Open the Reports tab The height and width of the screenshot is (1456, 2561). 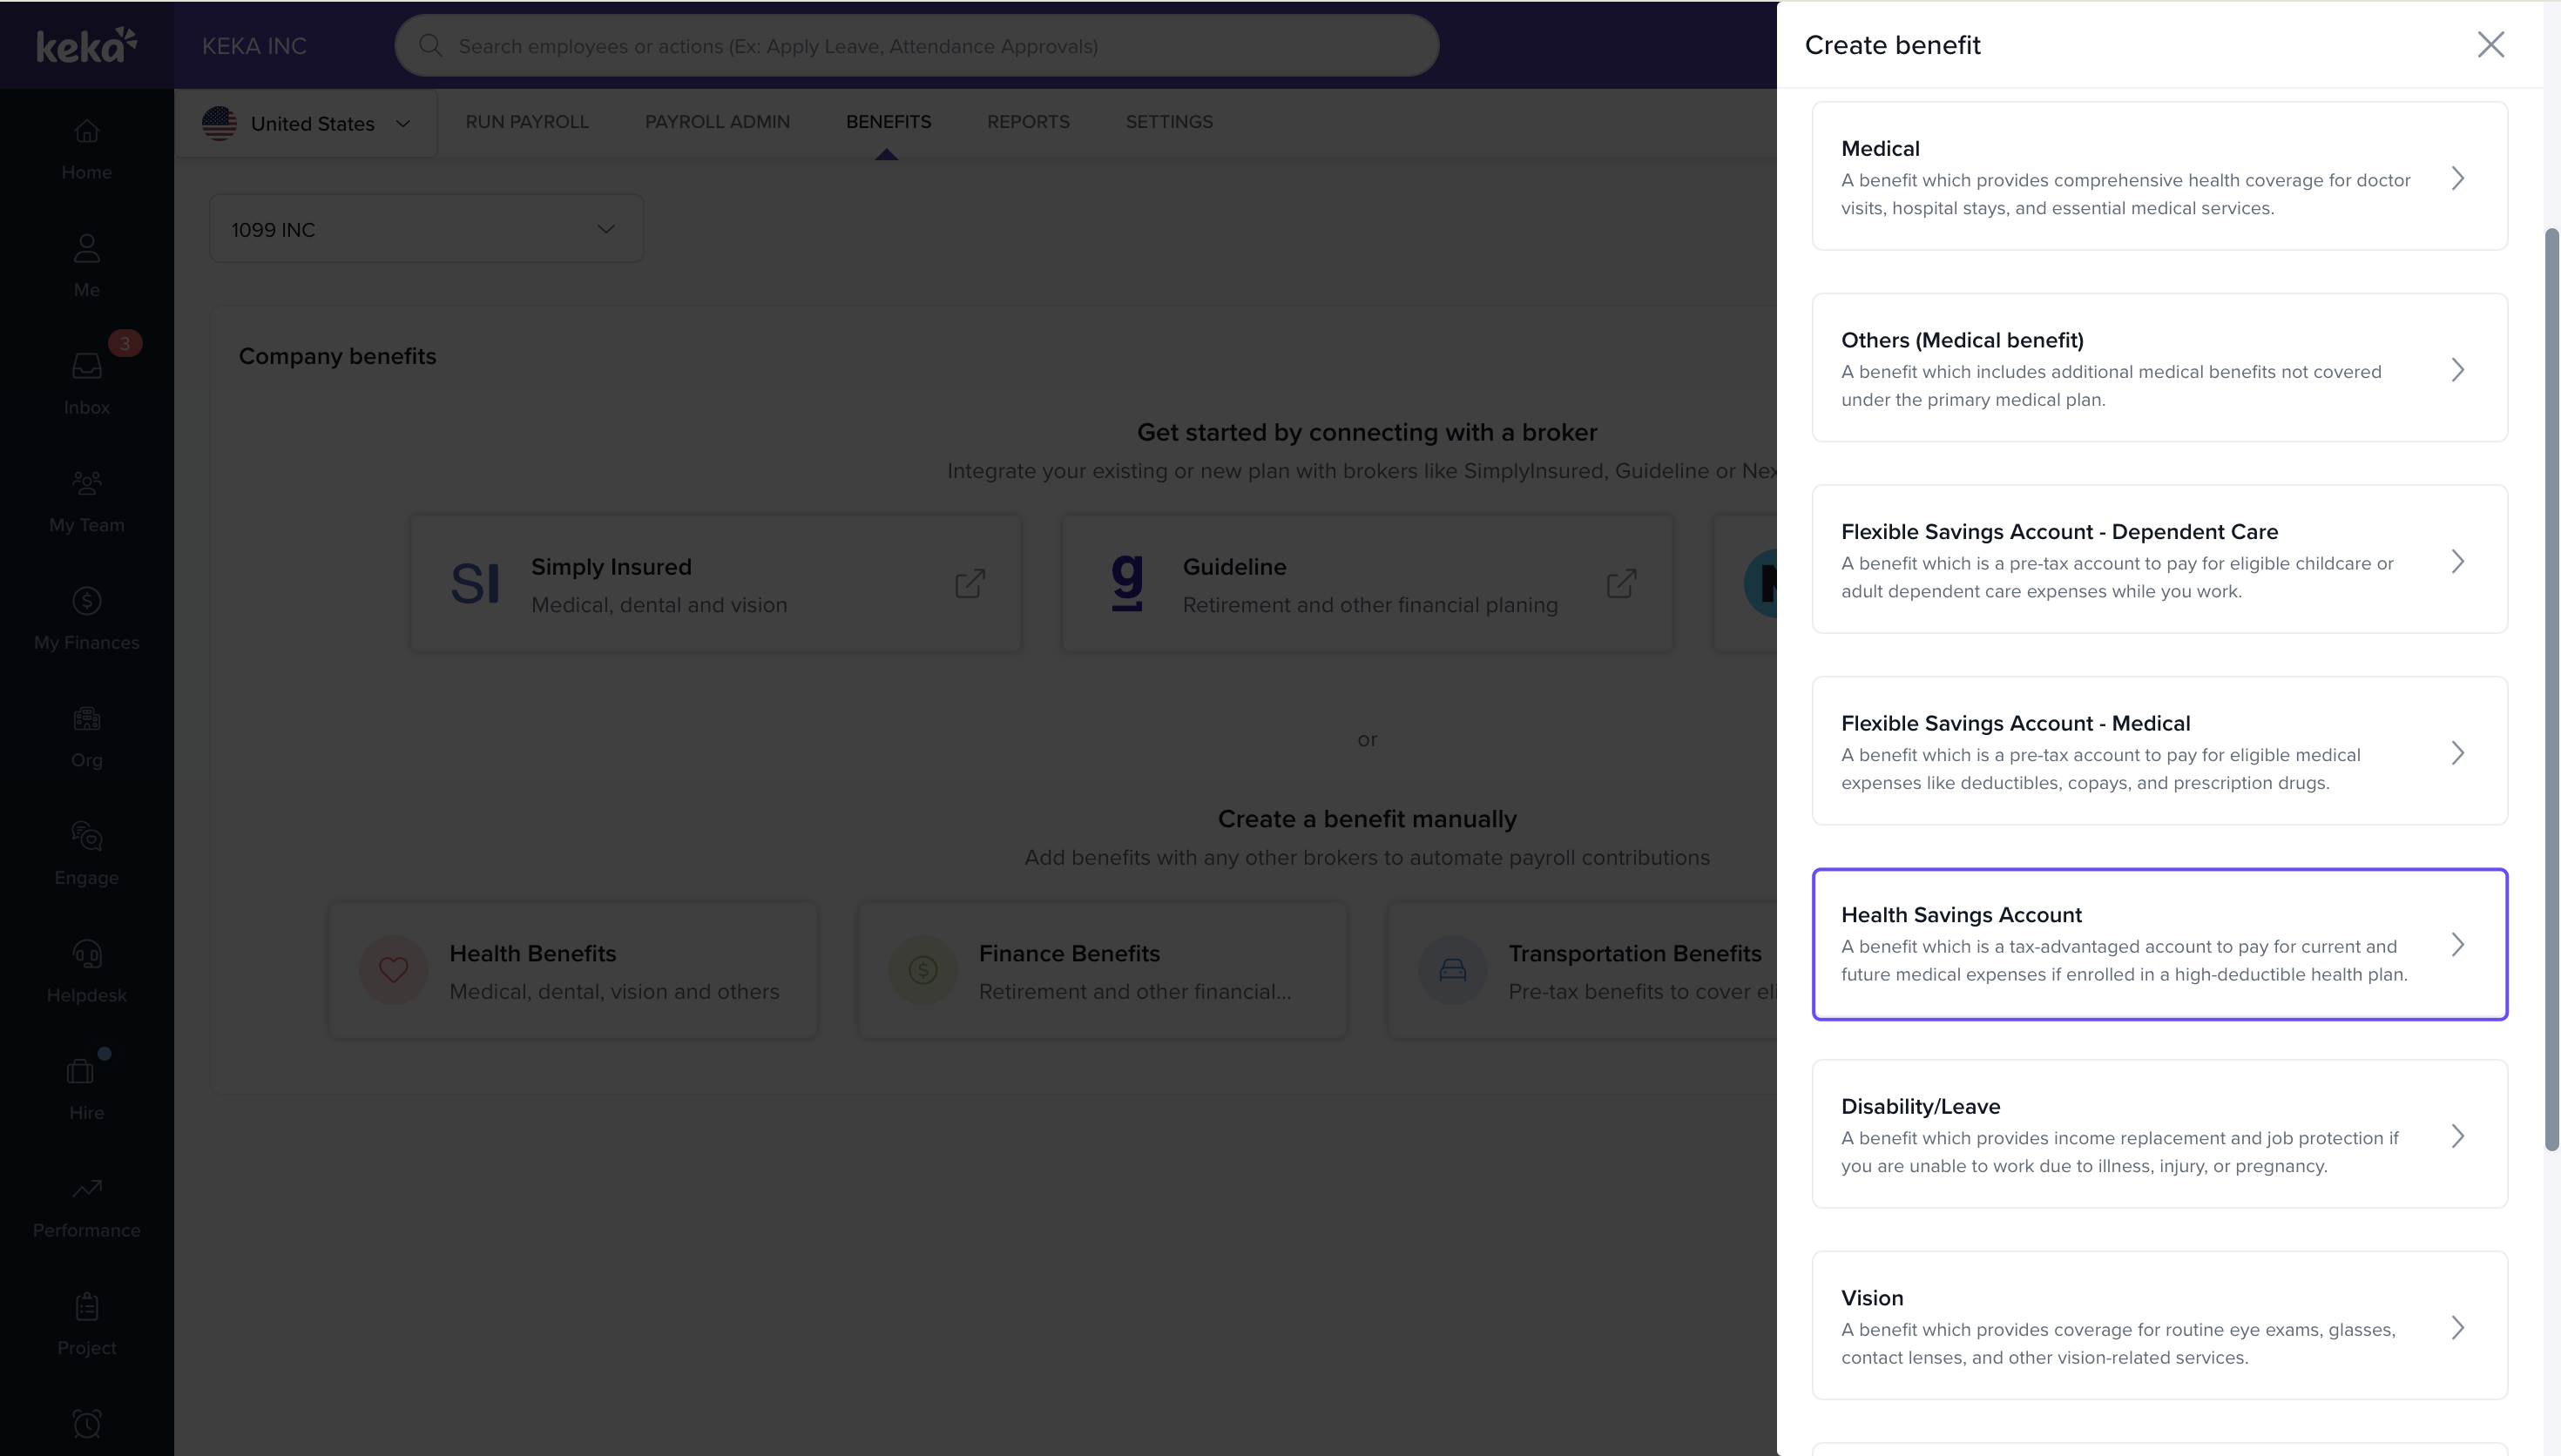(1027, 122)
